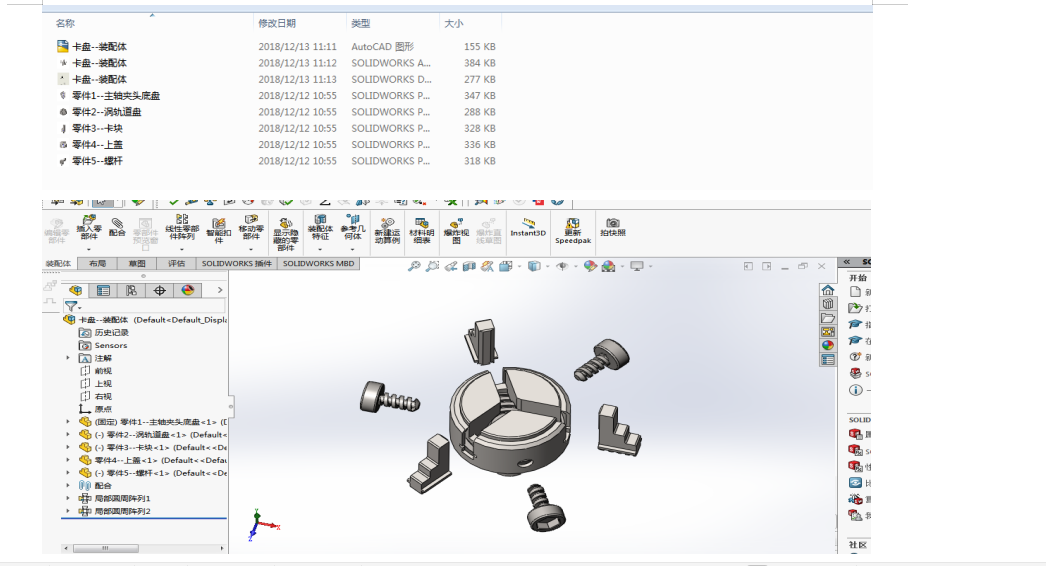Switch to the 布局 ribbon tab
This screenshot has width=1046, height=566.
[x=97, y=264]
